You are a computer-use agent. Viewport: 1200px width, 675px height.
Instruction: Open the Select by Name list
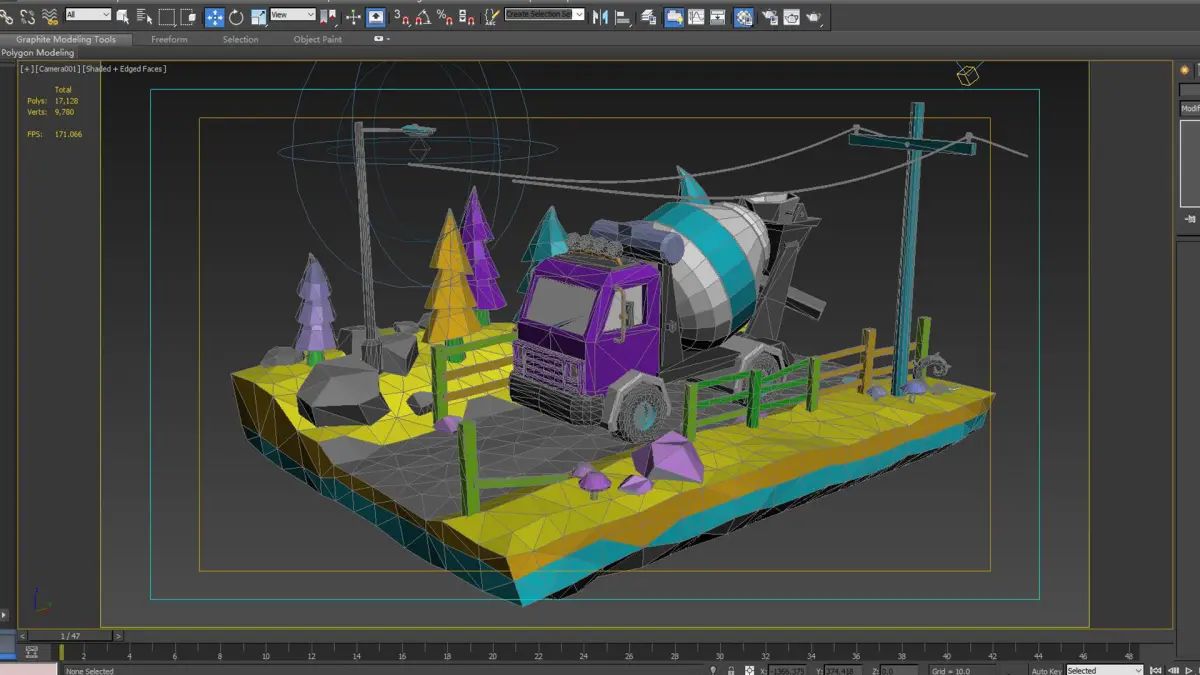[144, 17]
